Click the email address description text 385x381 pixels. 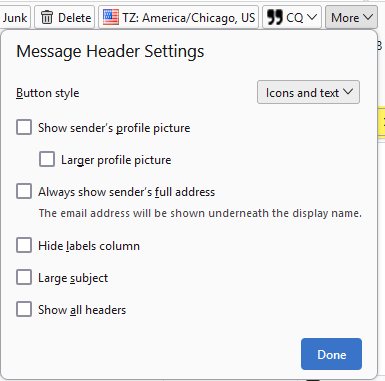(200, 213)
